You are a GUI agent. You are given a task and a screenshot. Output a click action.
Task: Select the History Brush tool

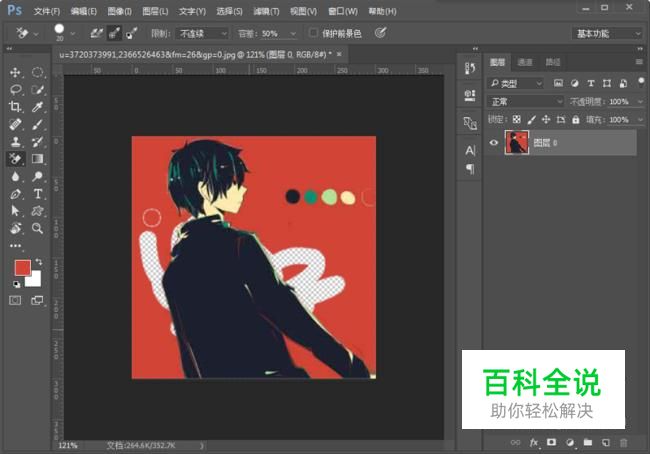pyautogui.click(x=38, y=141)
